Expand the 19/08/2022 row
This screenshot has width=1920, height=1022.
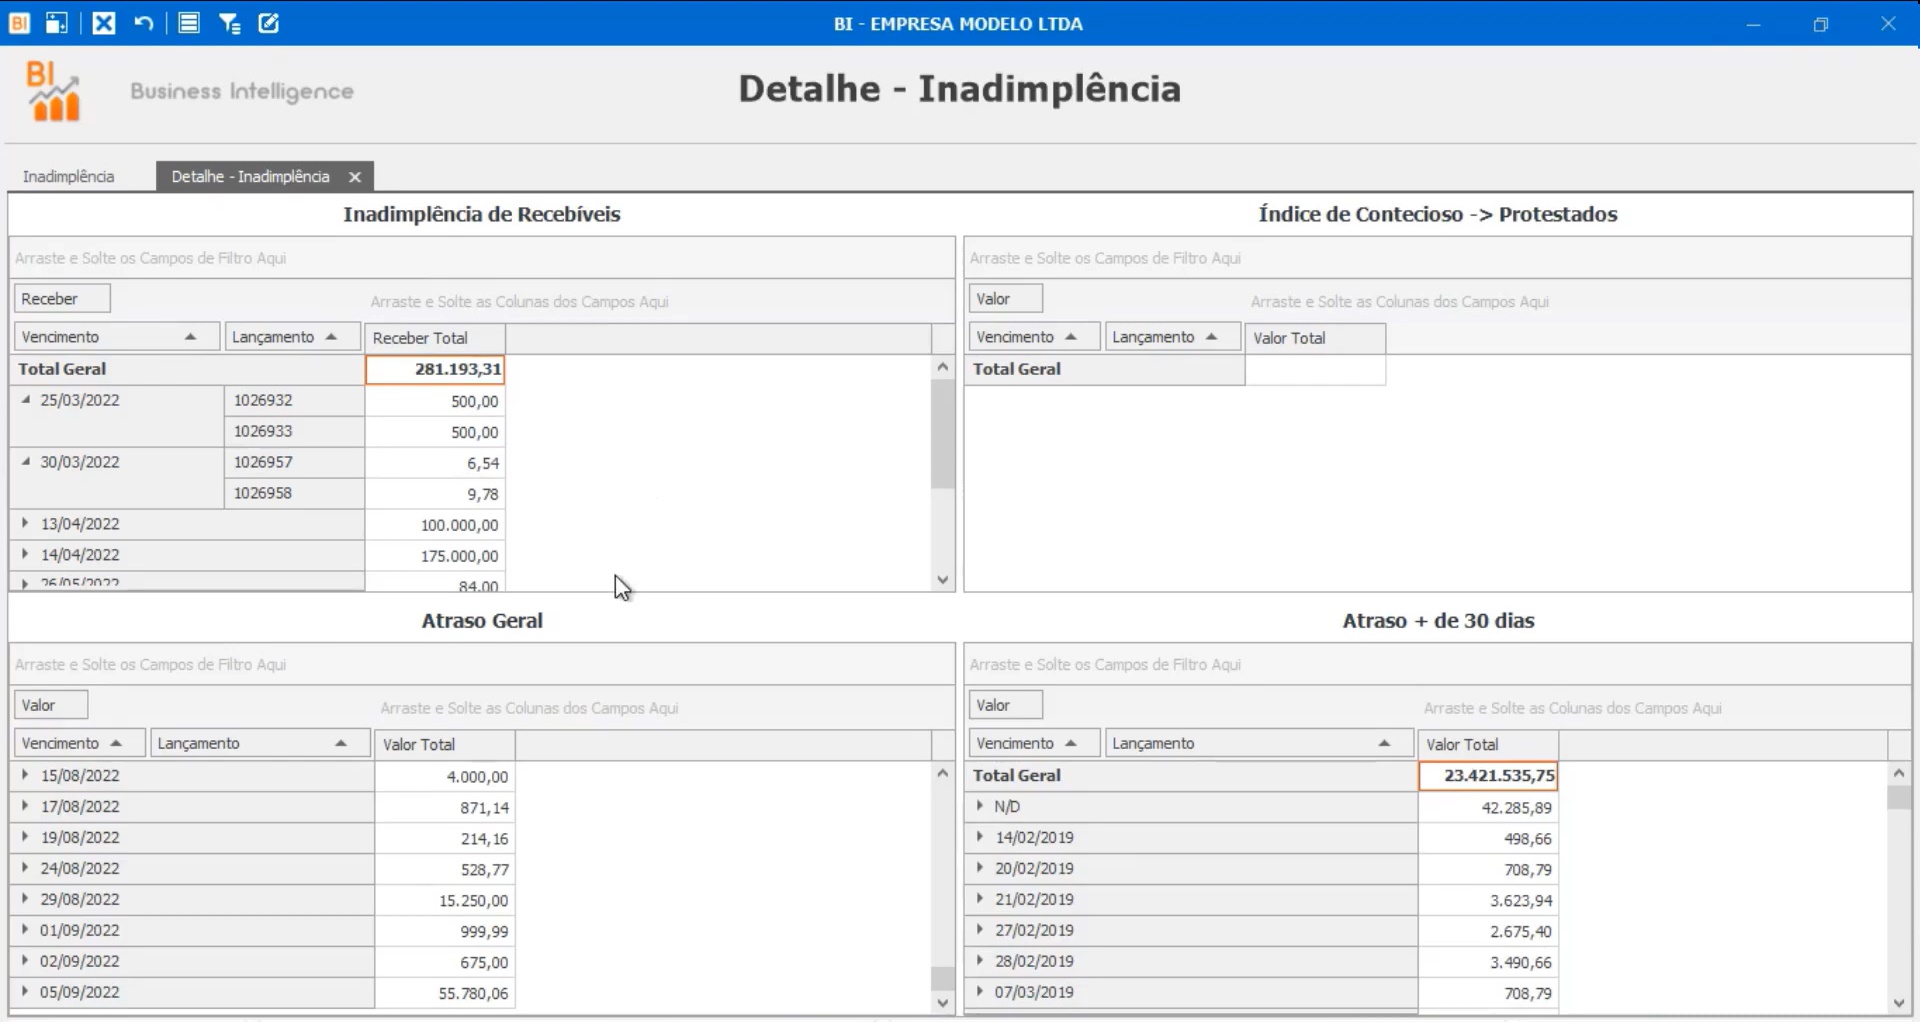(x=26, y=837)
